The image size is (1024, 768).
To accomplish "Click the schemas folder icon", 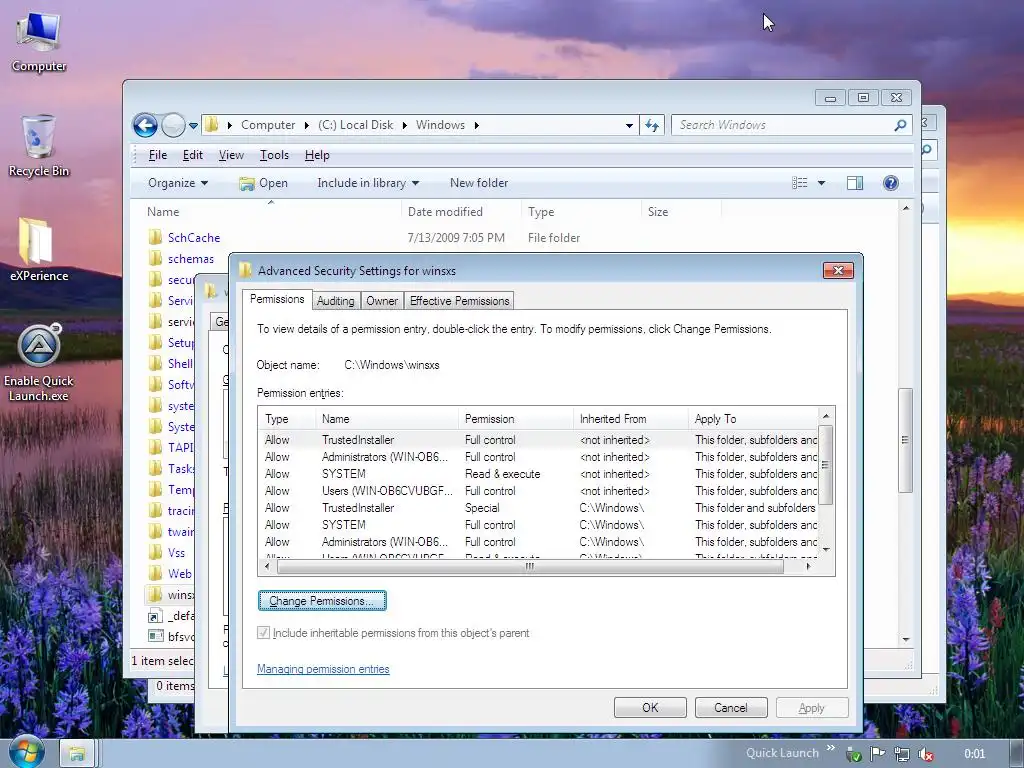I will click(x=155, y=259).
